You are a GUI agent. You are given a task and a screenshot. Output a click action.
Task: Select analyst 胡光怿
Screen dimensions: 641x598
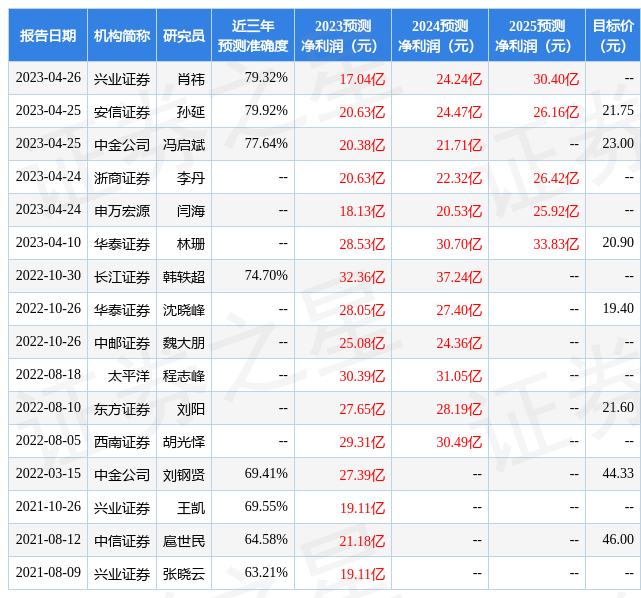pos(184,443)
